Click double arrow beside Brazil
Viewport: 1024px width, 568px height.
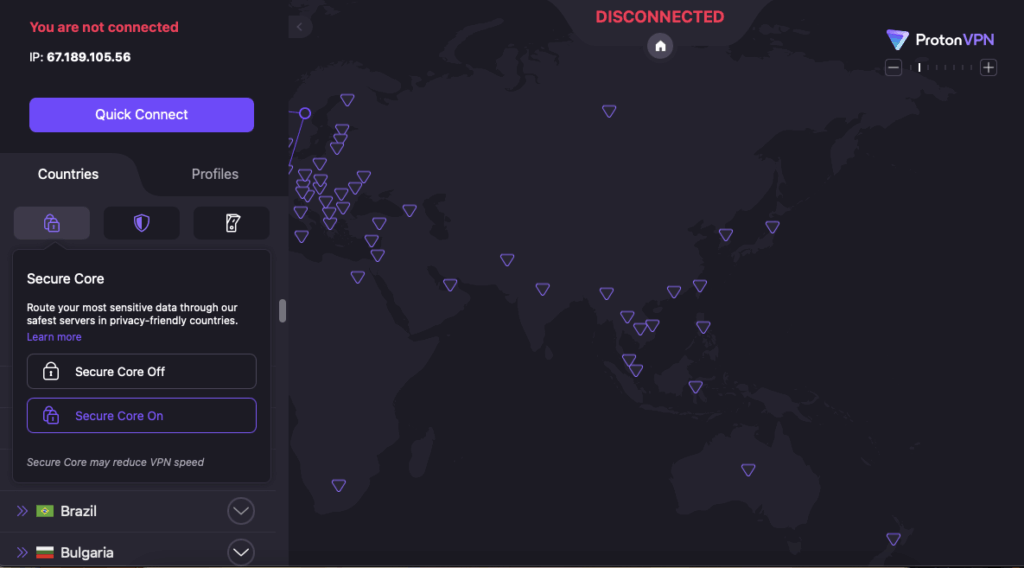click(x=22, y=511)
